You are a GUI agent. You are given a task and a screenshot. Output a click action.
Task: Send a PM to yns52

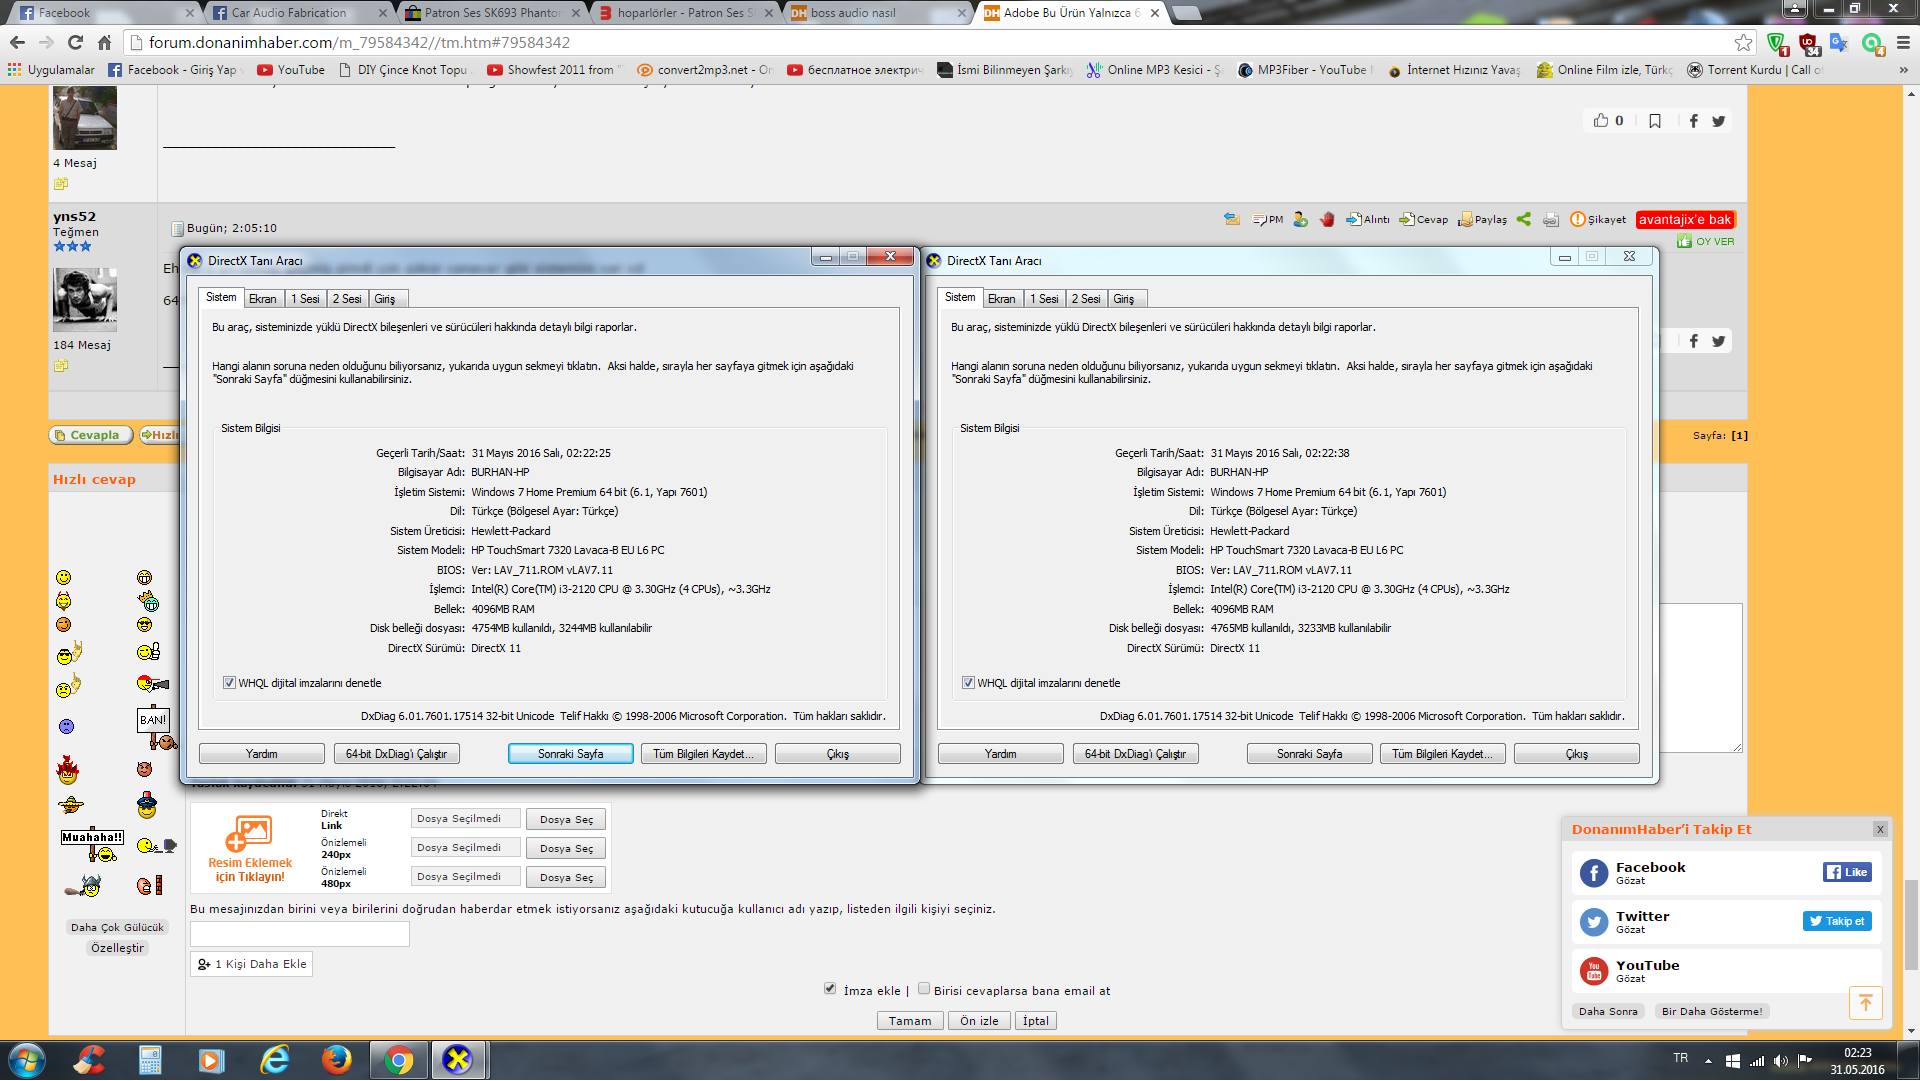(1268, 219)
